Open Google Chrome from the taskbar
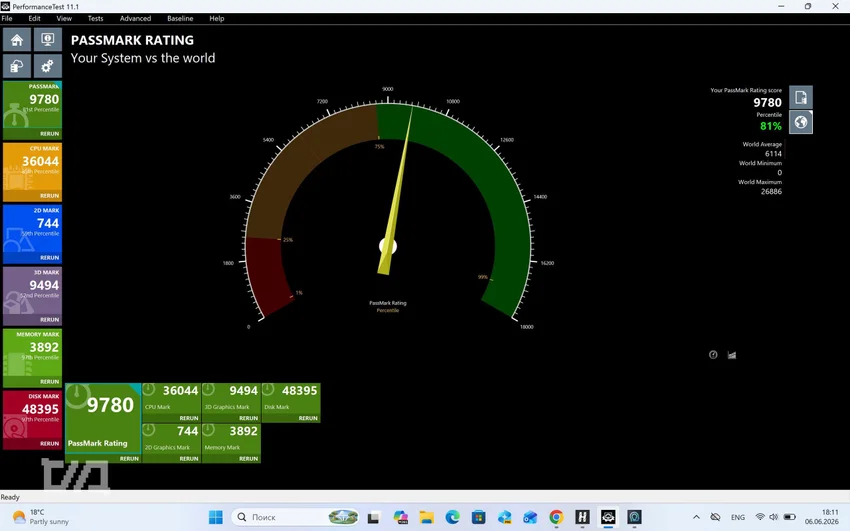Viewport: 850px width, 531px height. 556,517
